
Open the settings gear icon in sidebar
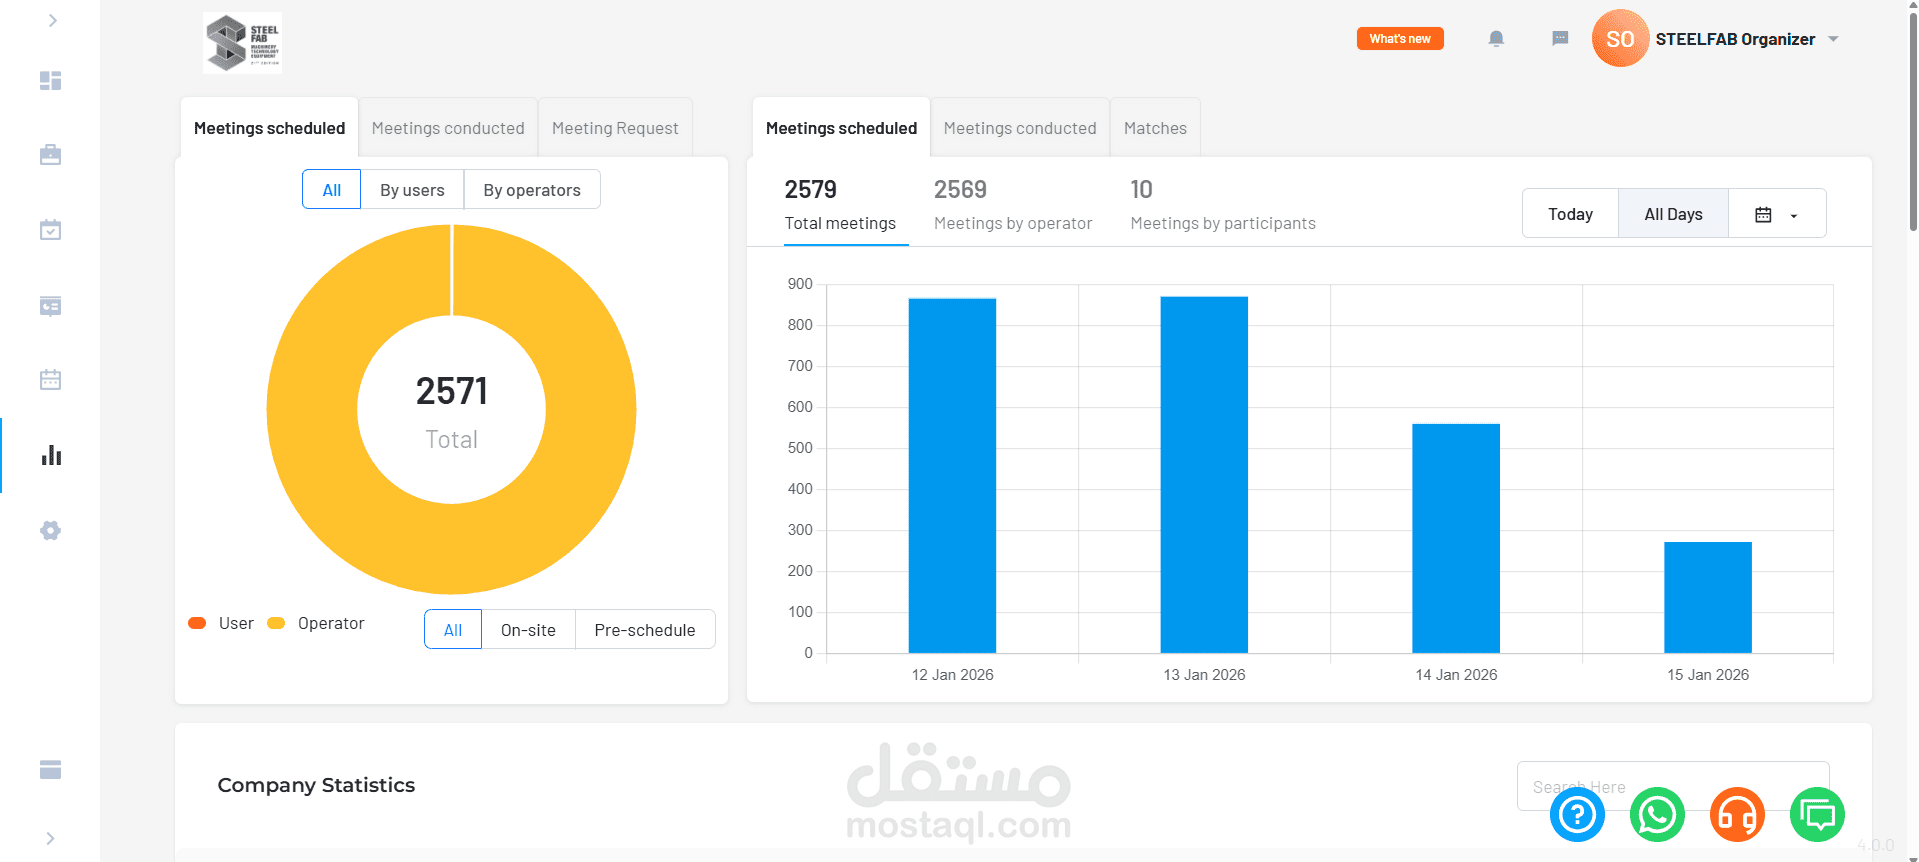[50, 531]
